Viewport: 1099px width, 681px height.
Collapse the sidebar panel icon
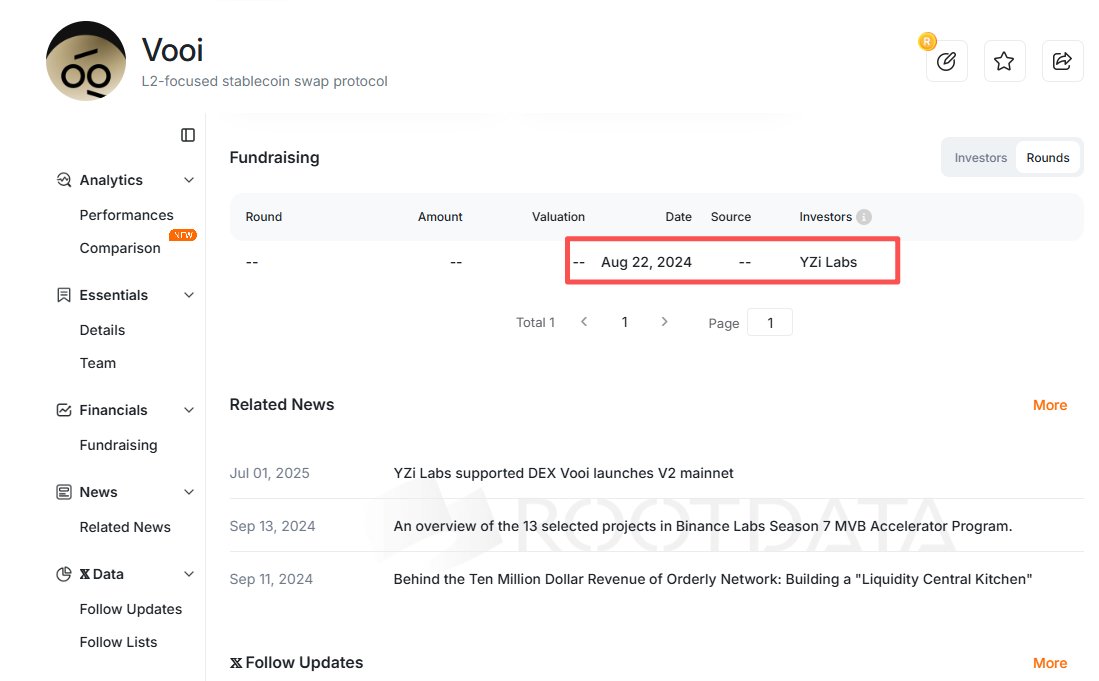coord(188,135)
